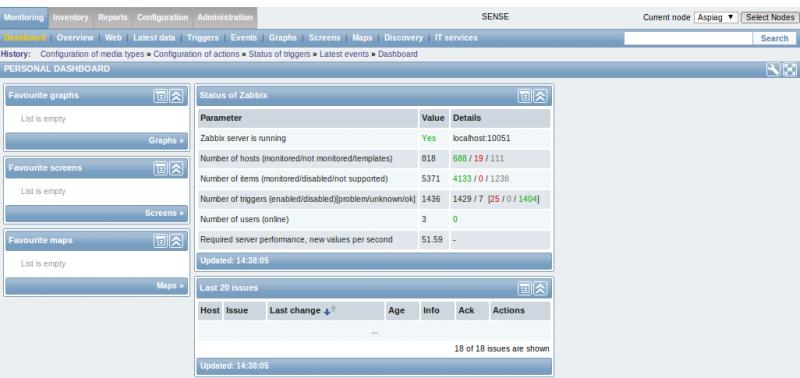Switch to the Administration tab
800x378 pixels.
225,17
